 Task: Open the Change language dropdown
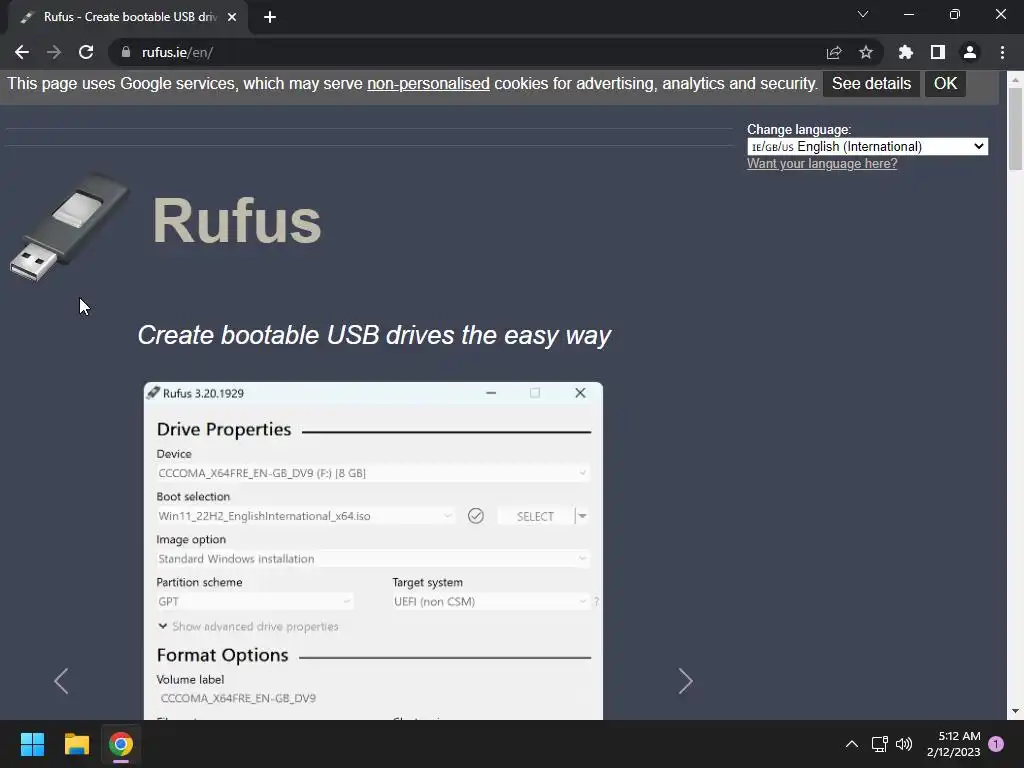click(867, 146)
